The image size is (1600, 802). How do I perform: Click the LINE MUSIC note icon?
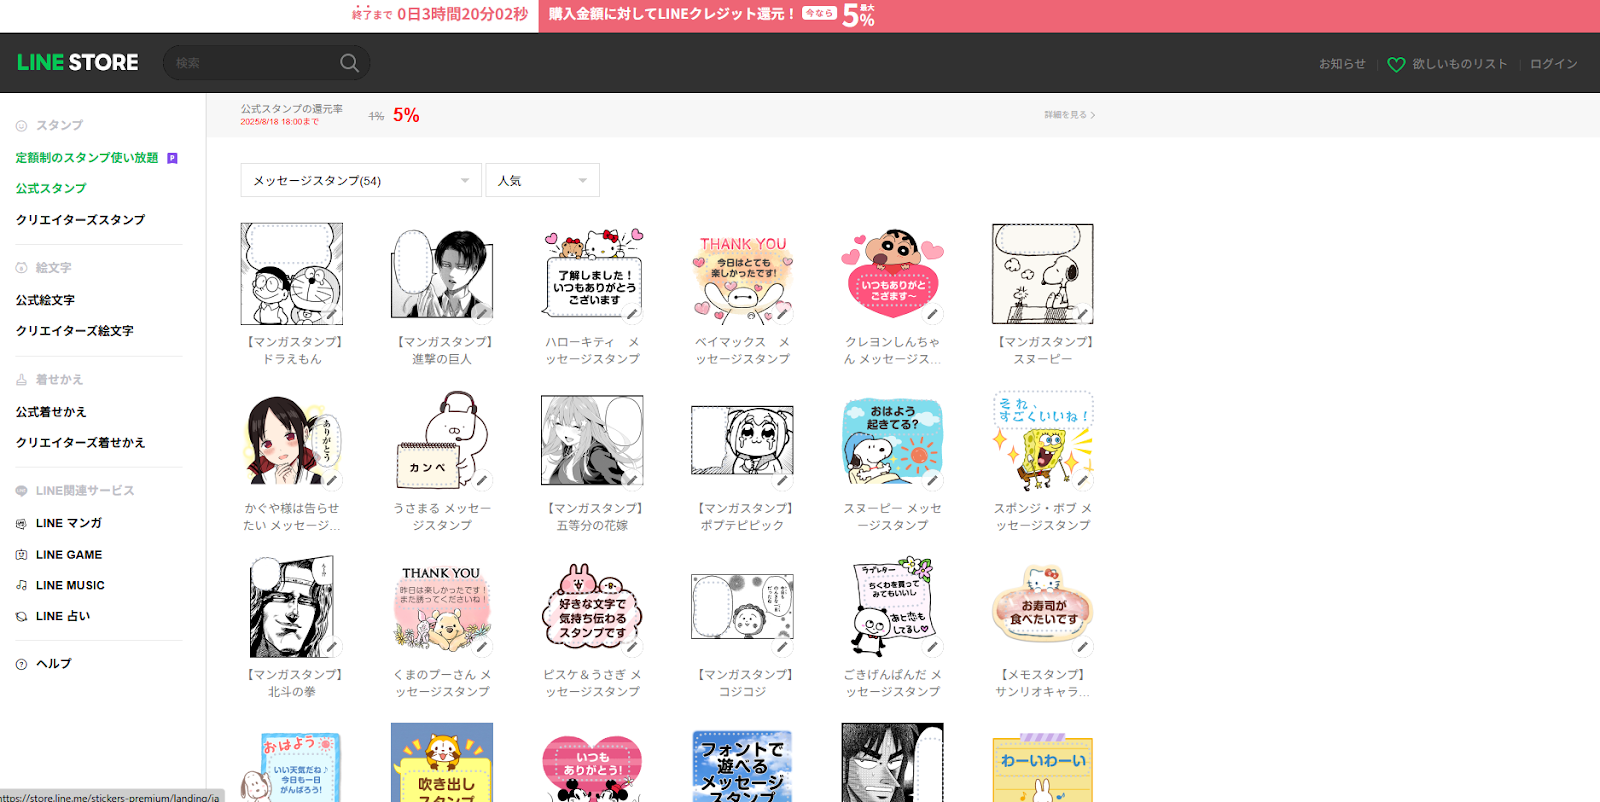[21, 586]
